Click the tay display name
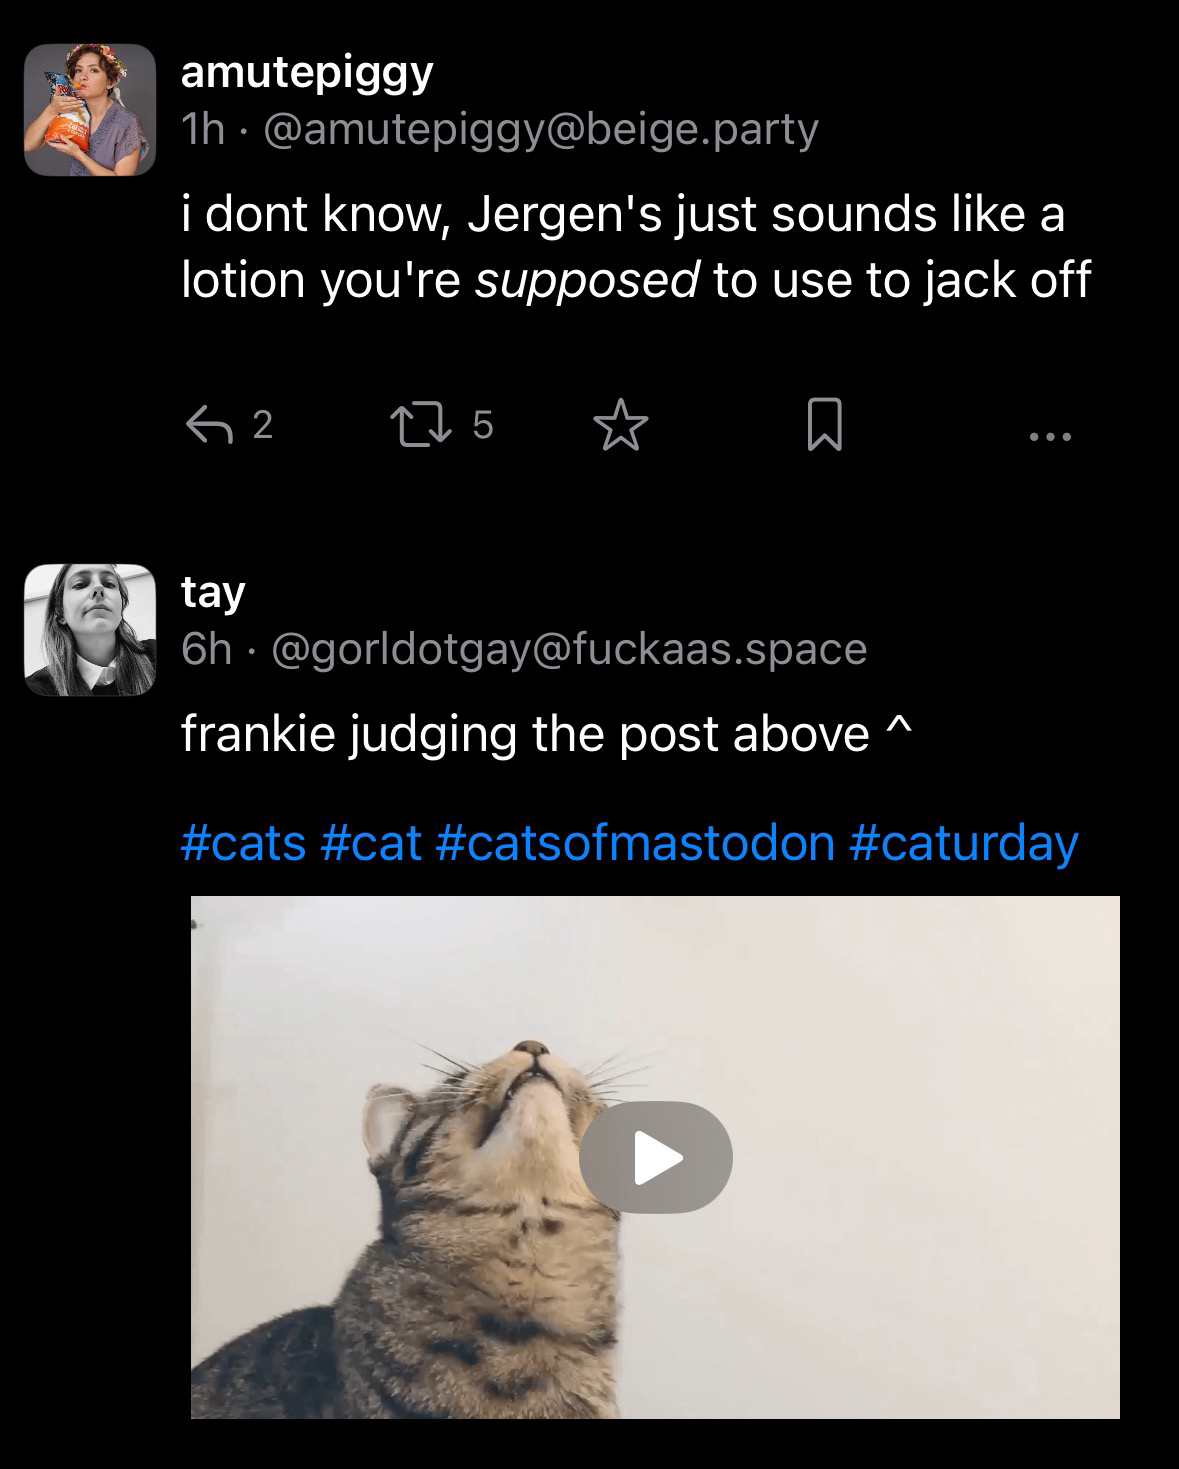Image resolution: width=1179 pixels, height=1469 pixels. point(213,592)
